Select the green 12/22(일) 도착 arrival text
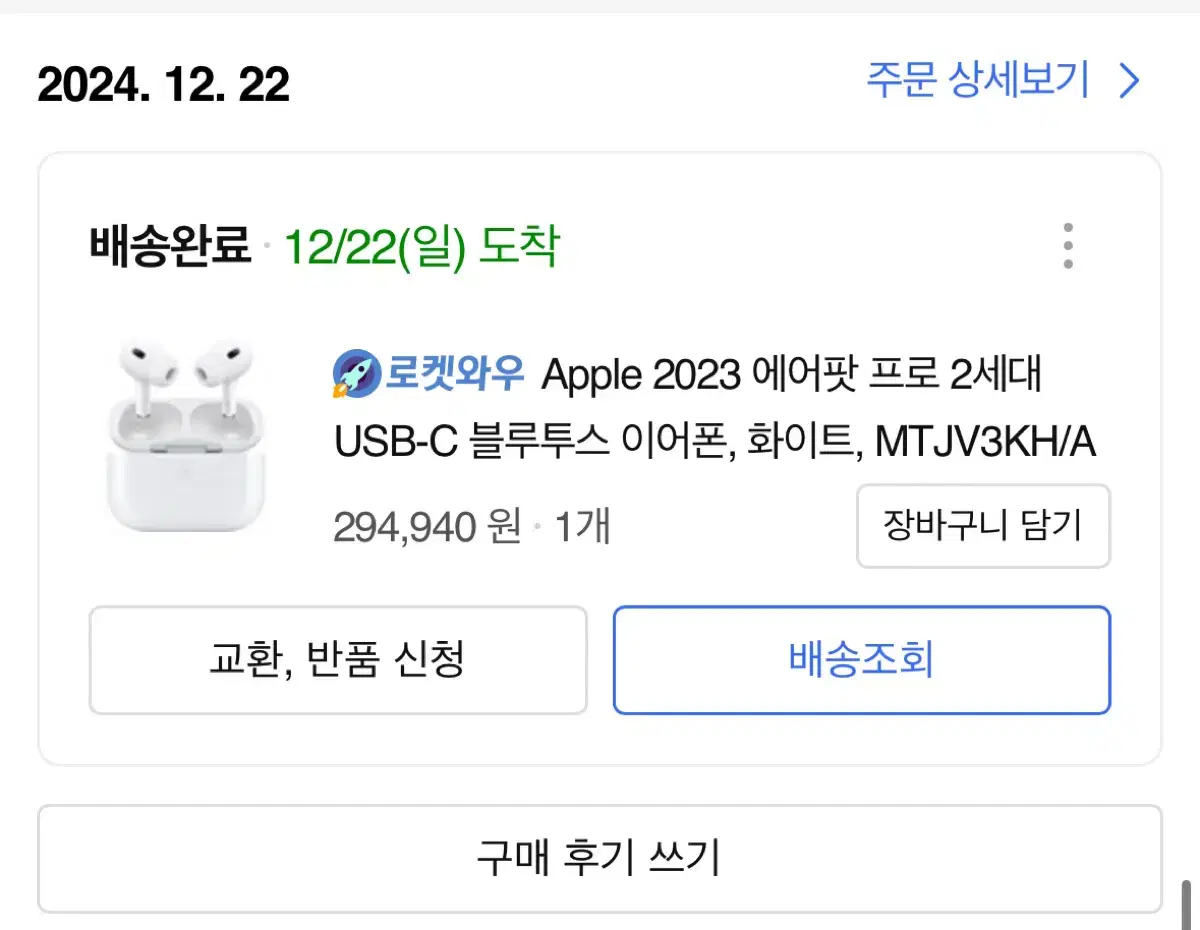 click(x=421, y=245)
